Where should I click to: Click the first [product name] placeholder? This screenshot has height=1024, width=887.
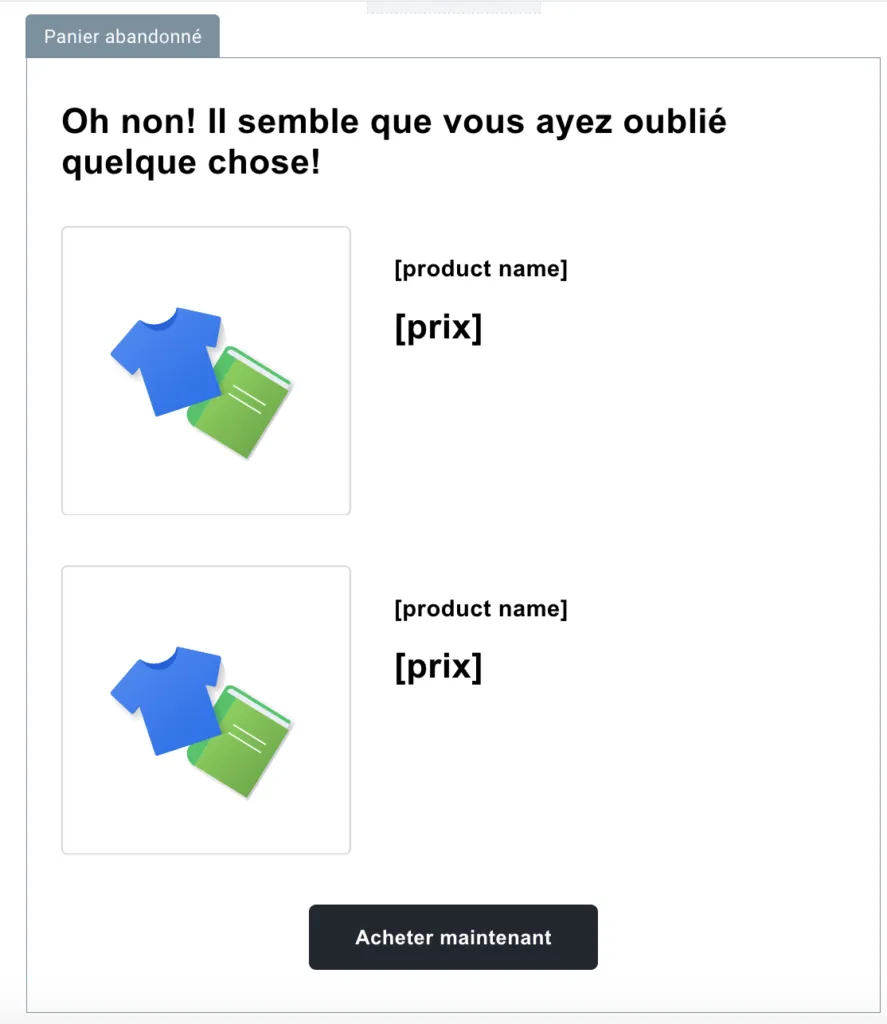point(481,268)
